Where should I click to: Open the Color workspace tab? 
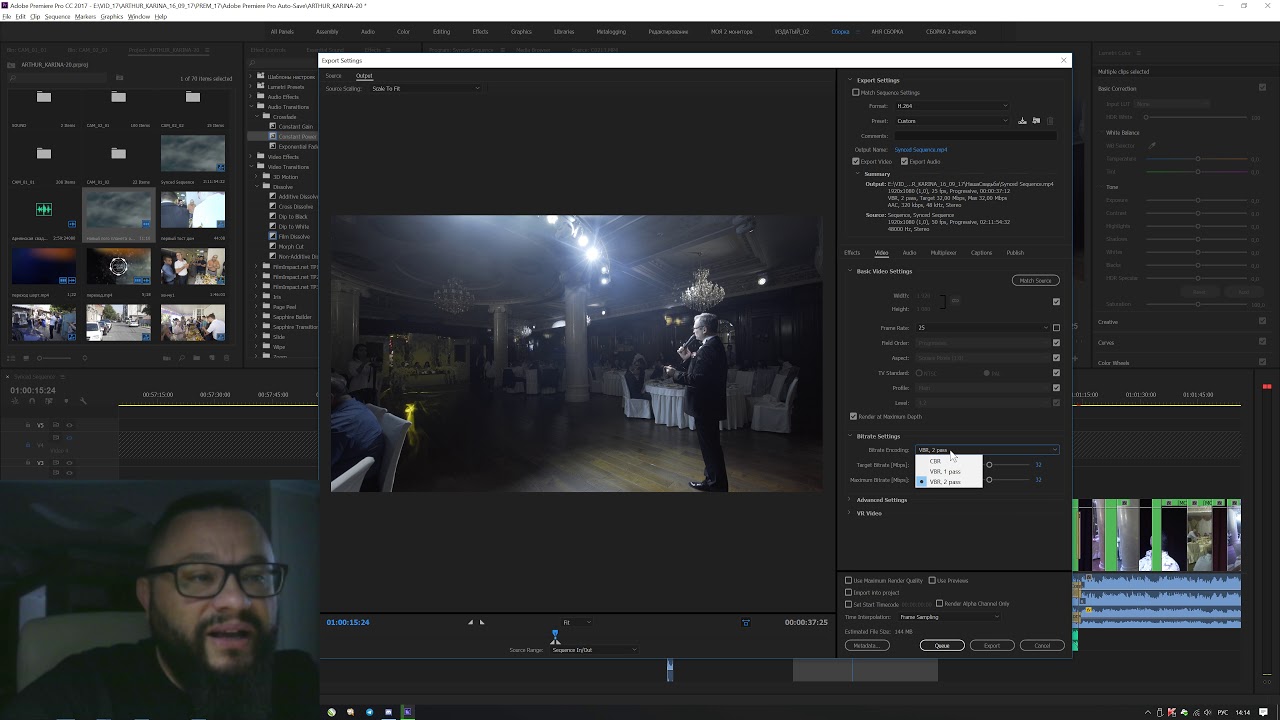[x=403, y=32]
